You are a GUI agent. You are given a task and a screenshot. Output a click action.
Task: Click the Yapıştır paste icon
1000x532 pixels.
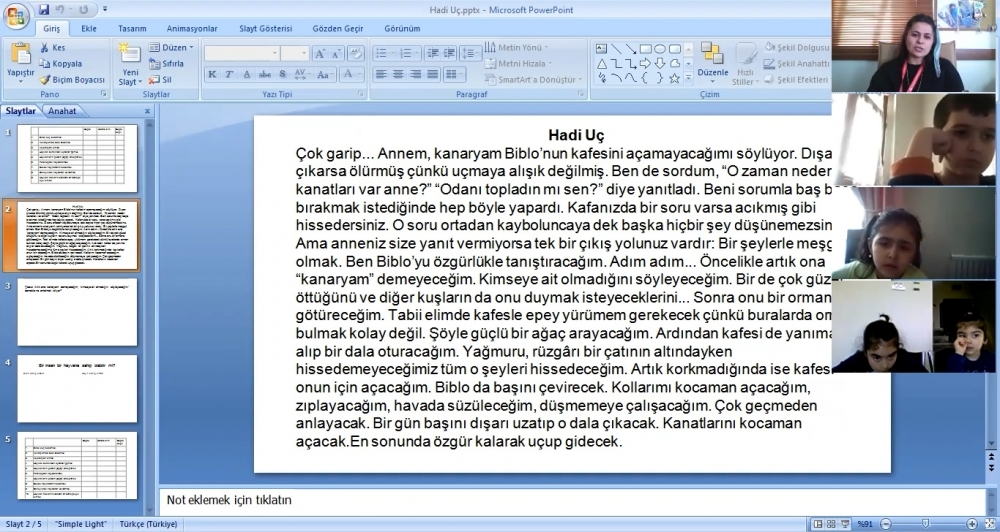20,60
